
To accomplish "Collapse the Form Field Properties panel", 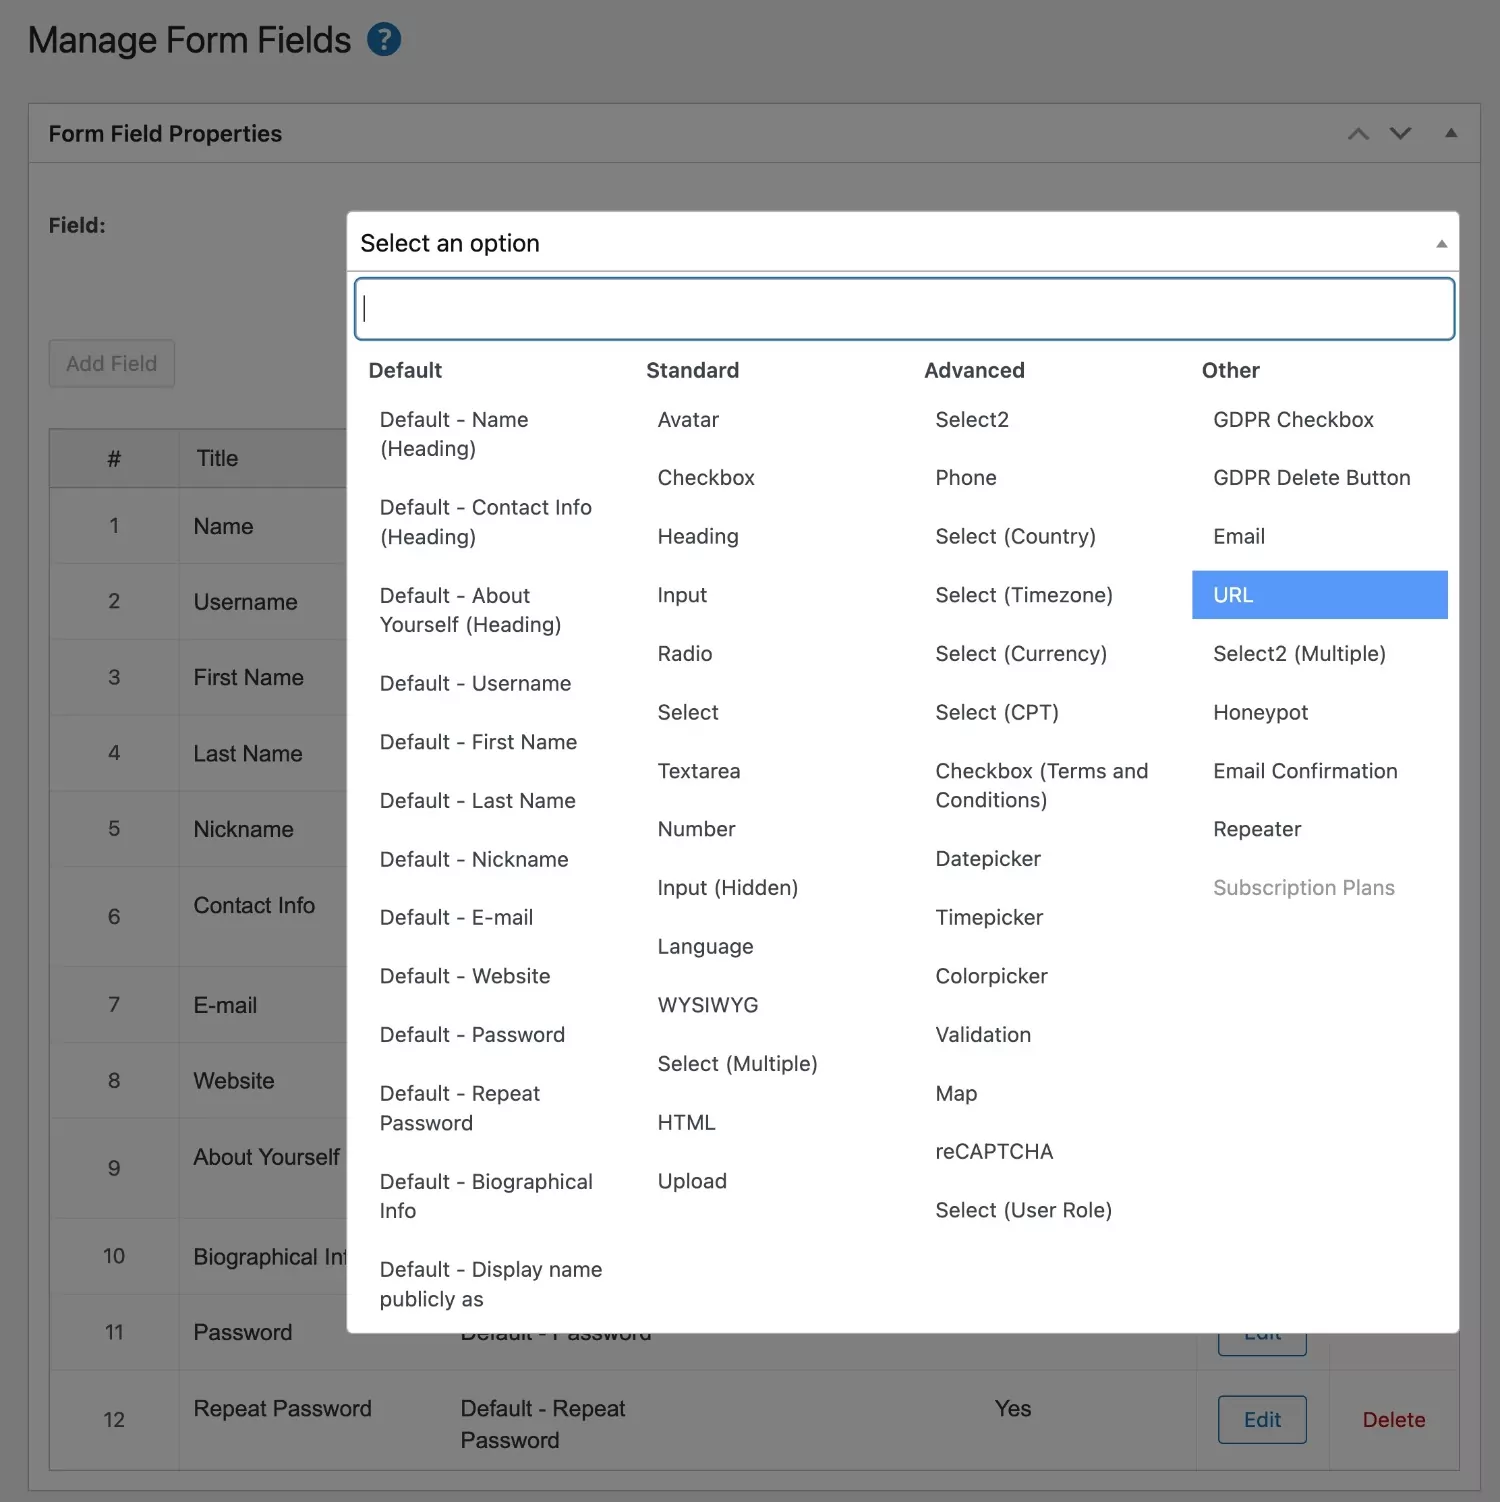I will point(1450,133).
